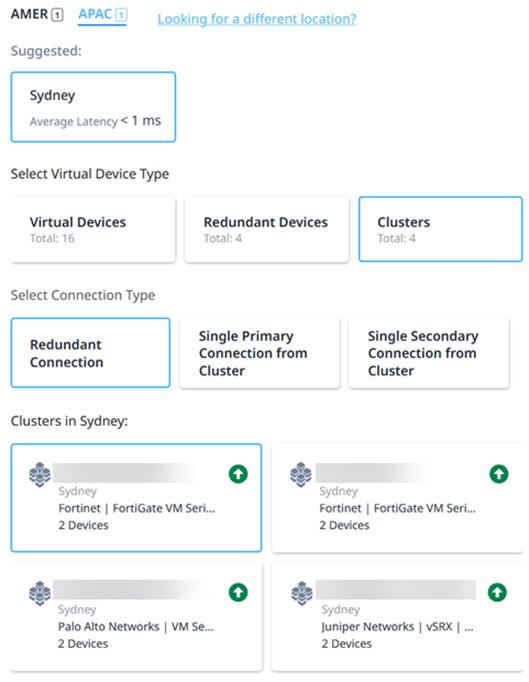The image size is (529, 682).
Task: Click the green status icon on second Fortinet cluster
Action: (x=499, y=474)
